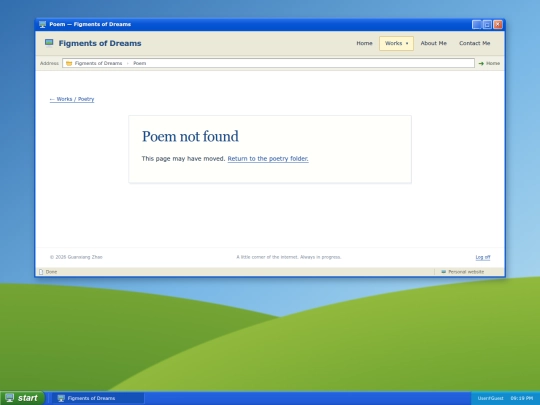Minimize the Poem window

(x=477, y=24)
